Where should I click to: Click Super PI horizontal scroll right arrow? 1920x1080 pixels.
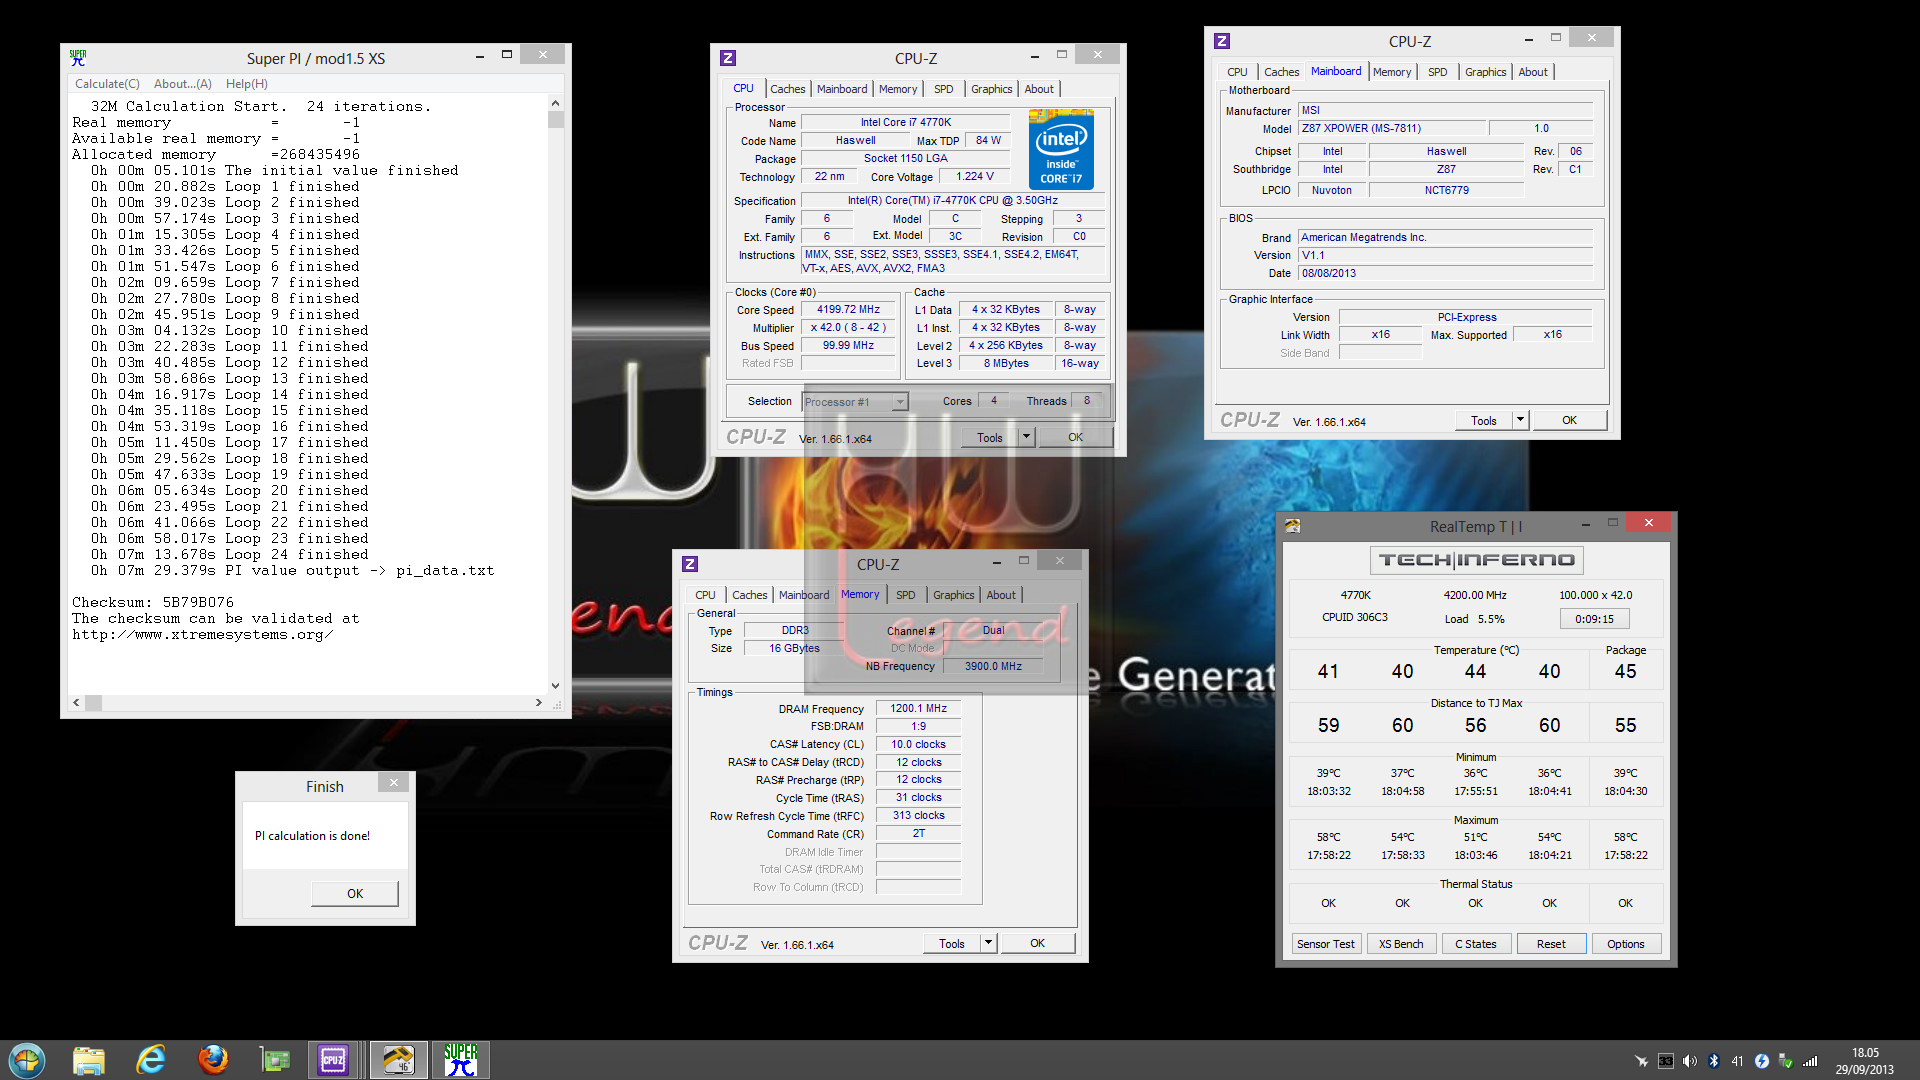539,703
